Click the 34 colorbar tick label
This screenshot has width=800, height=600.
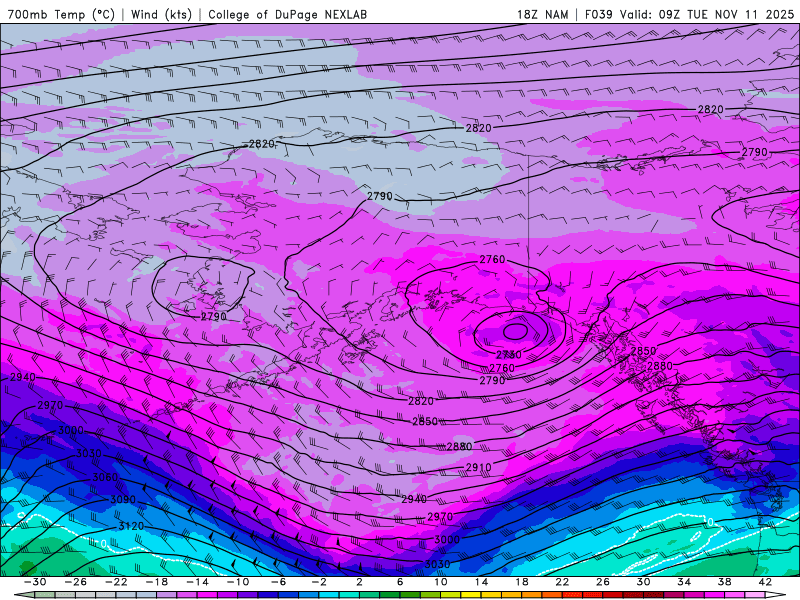pos(683,582)
